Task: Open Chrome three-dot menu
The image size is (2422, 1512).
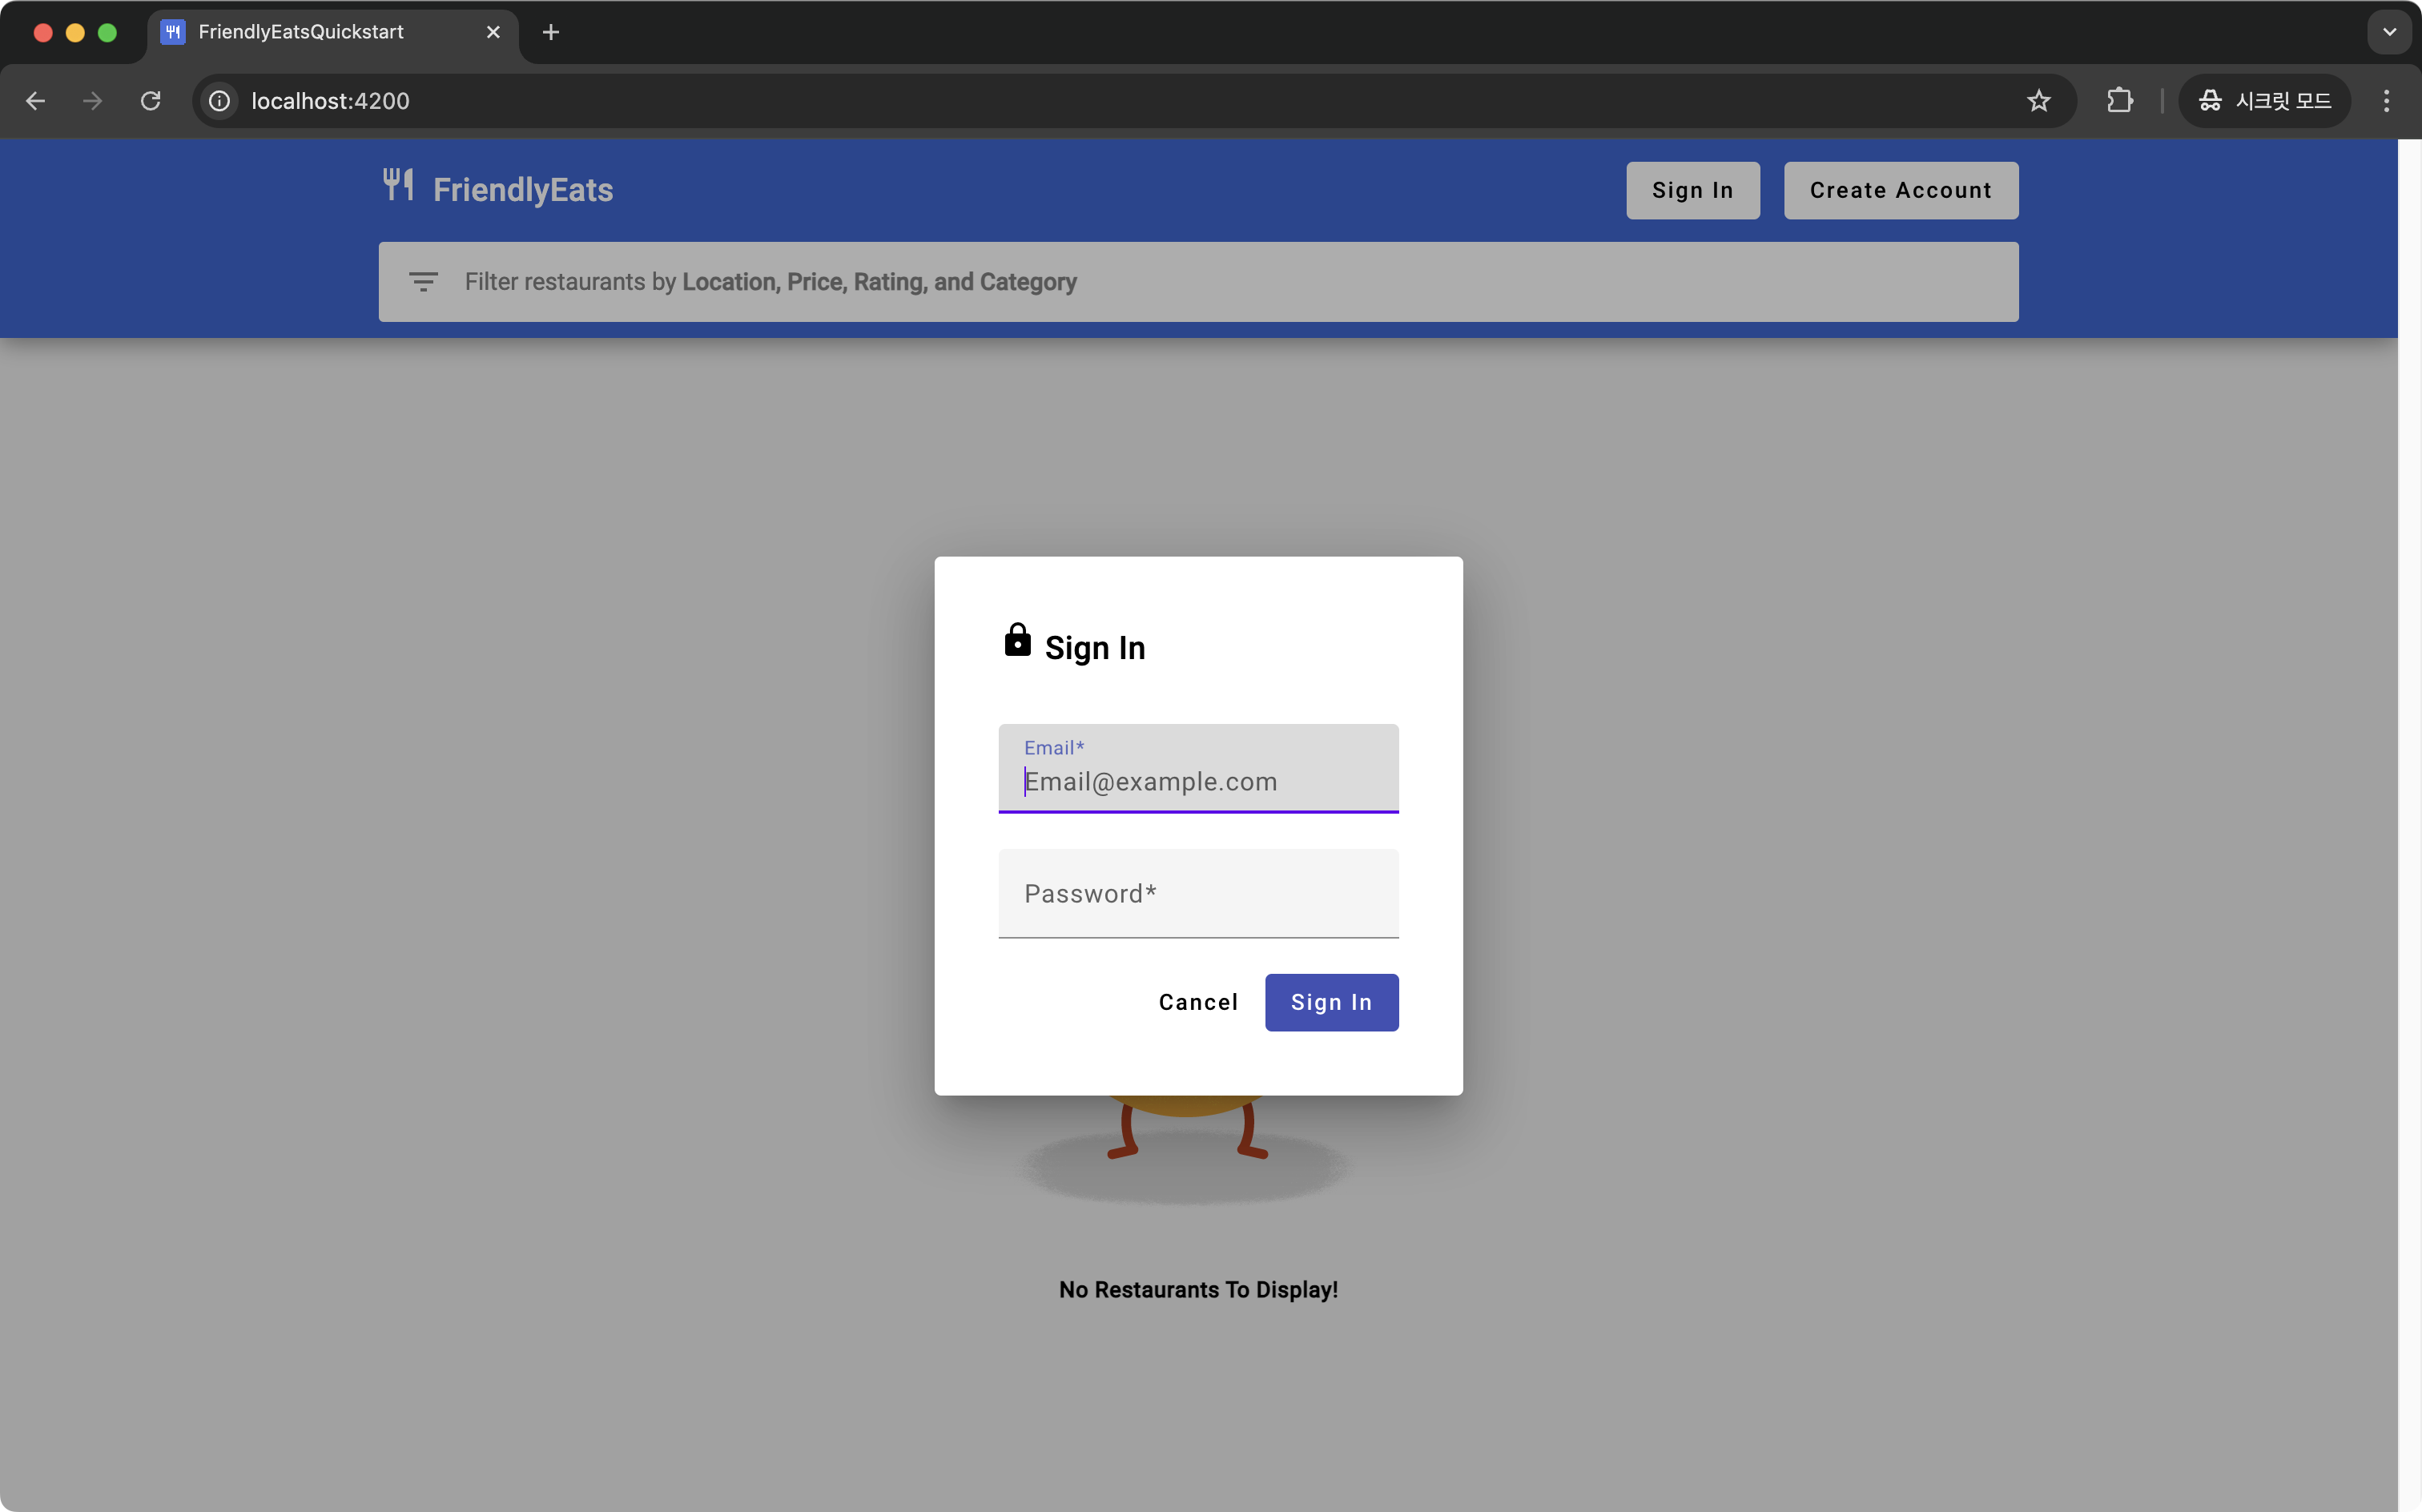Action: pyautogui.click(x=2386, y=101)
